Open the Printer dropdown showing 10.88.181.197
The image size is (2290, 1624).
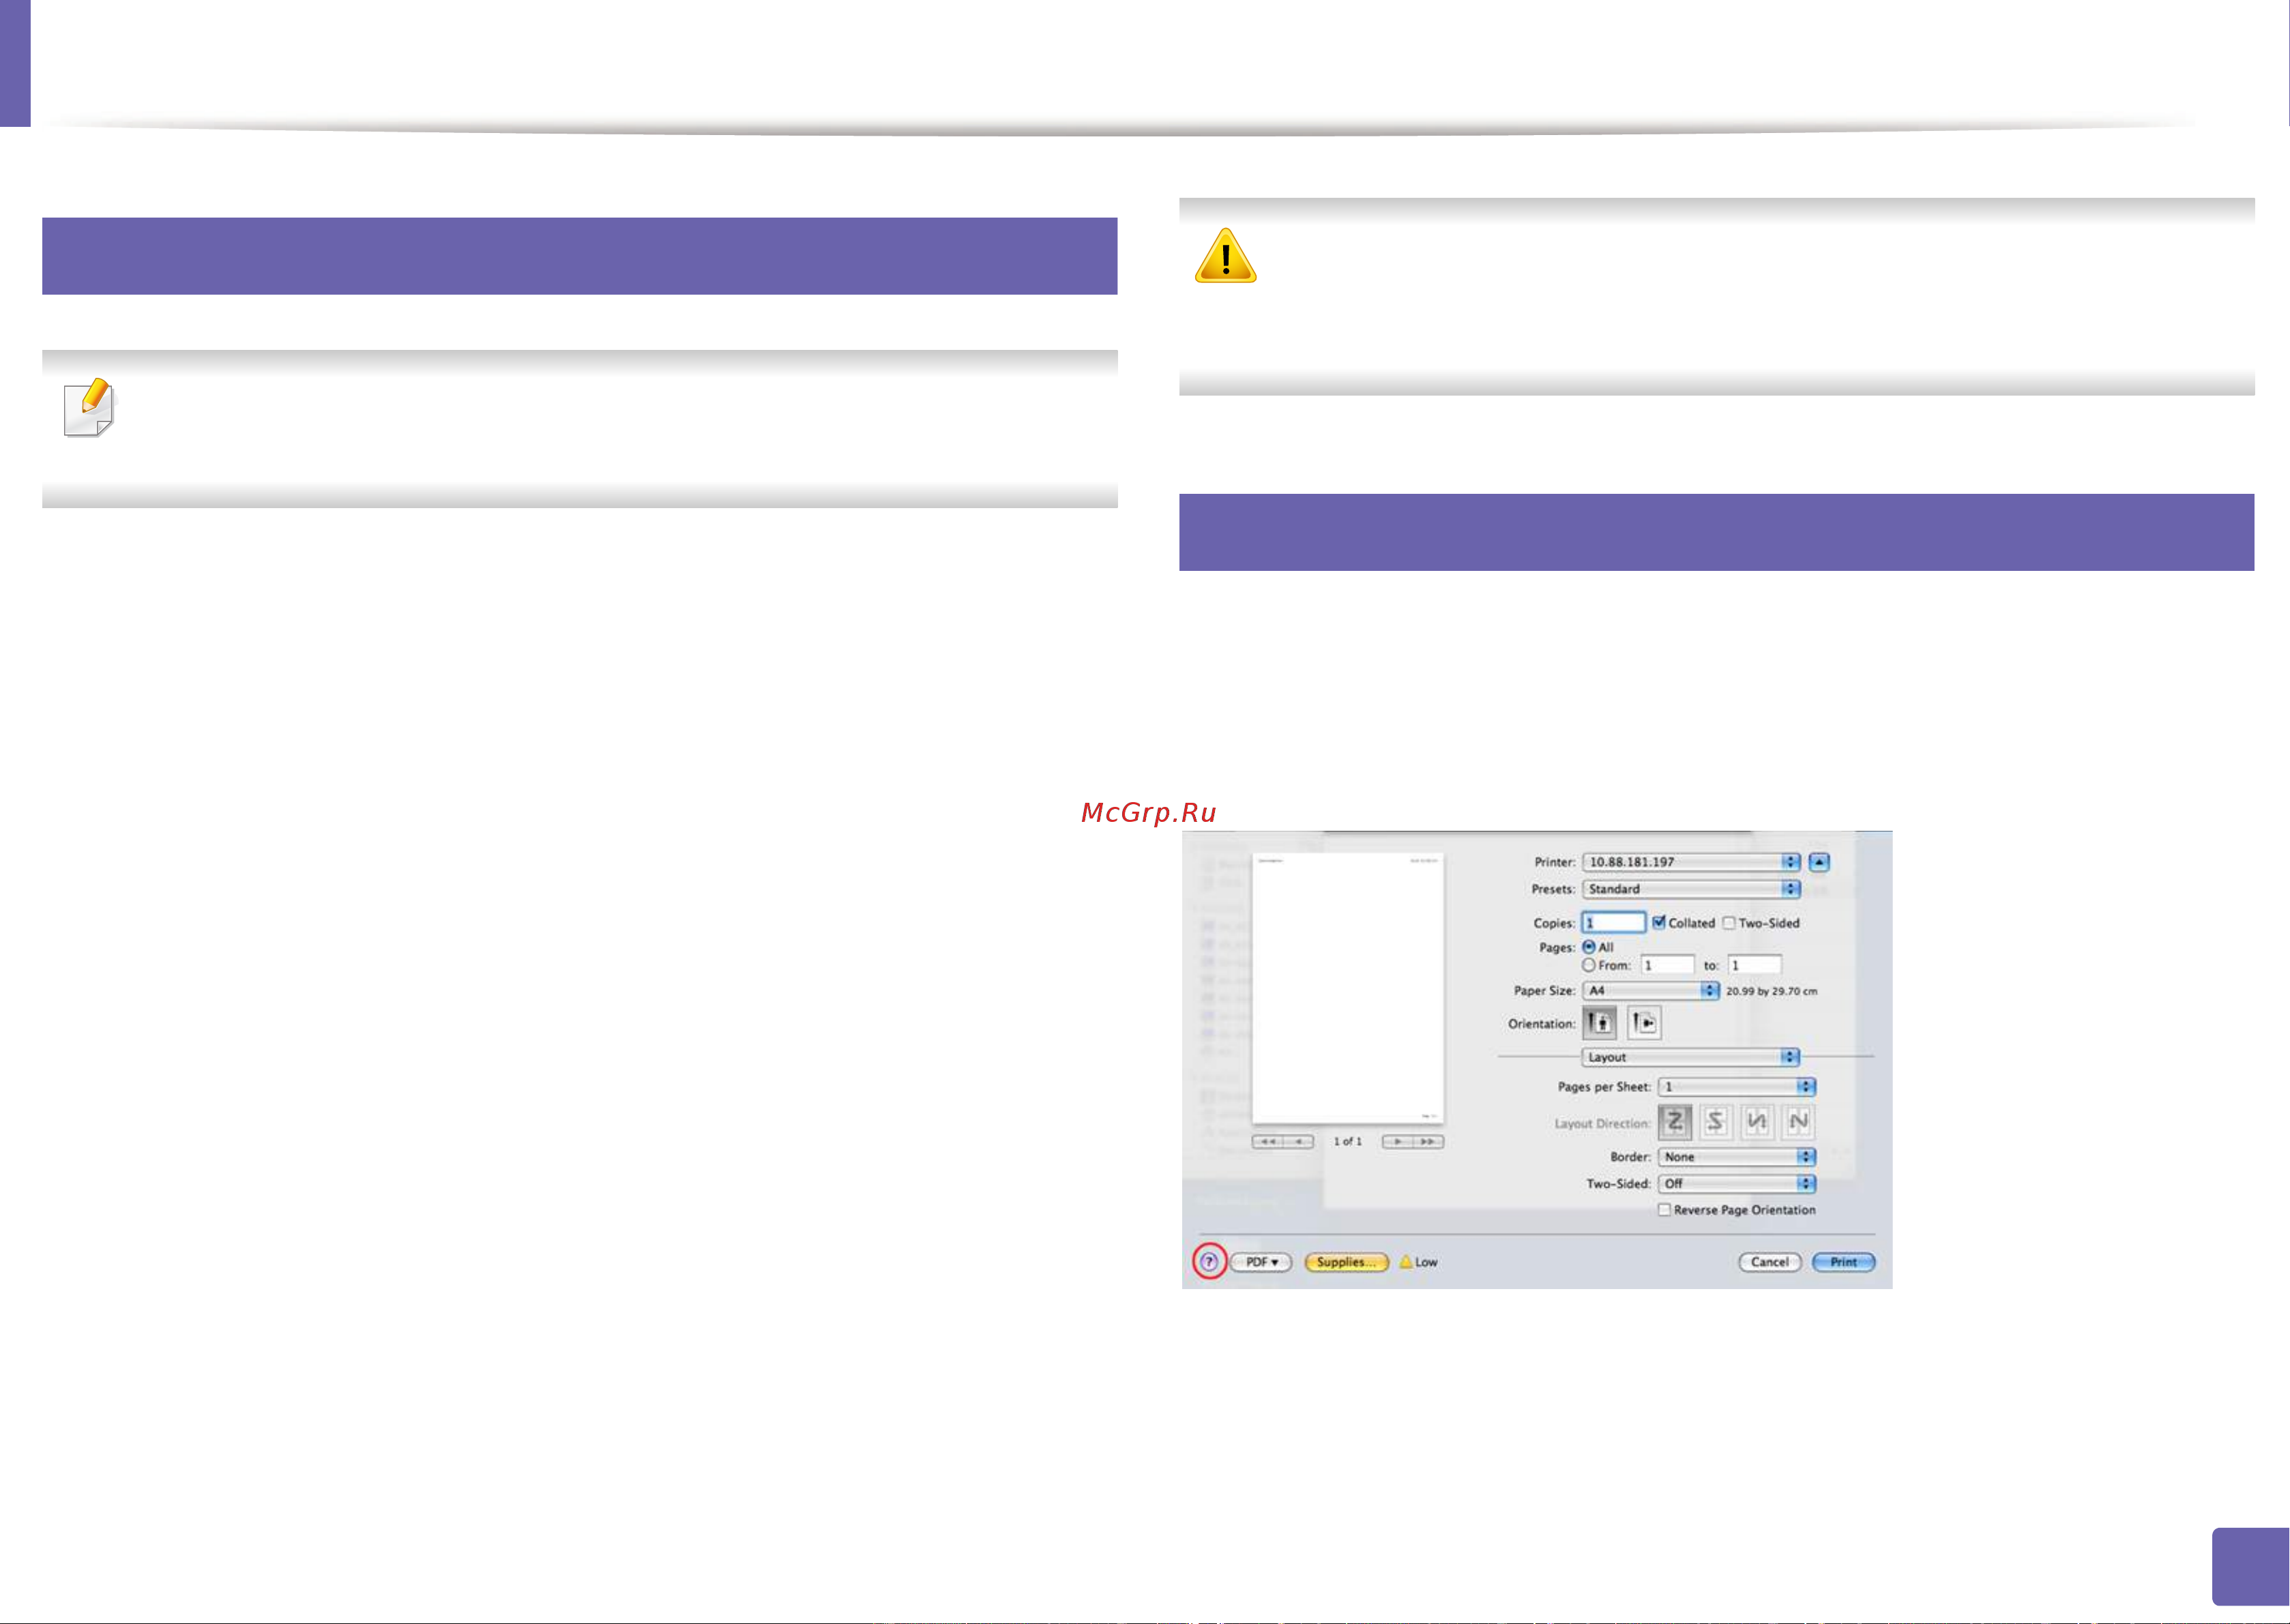click(1692, 862)
